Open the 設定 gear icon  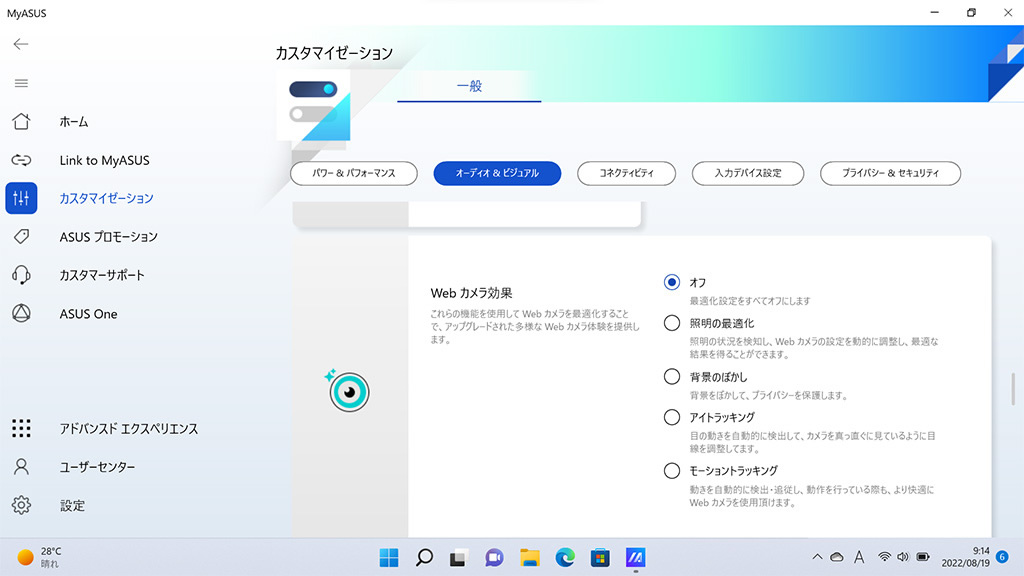click(x=21, y=505)
